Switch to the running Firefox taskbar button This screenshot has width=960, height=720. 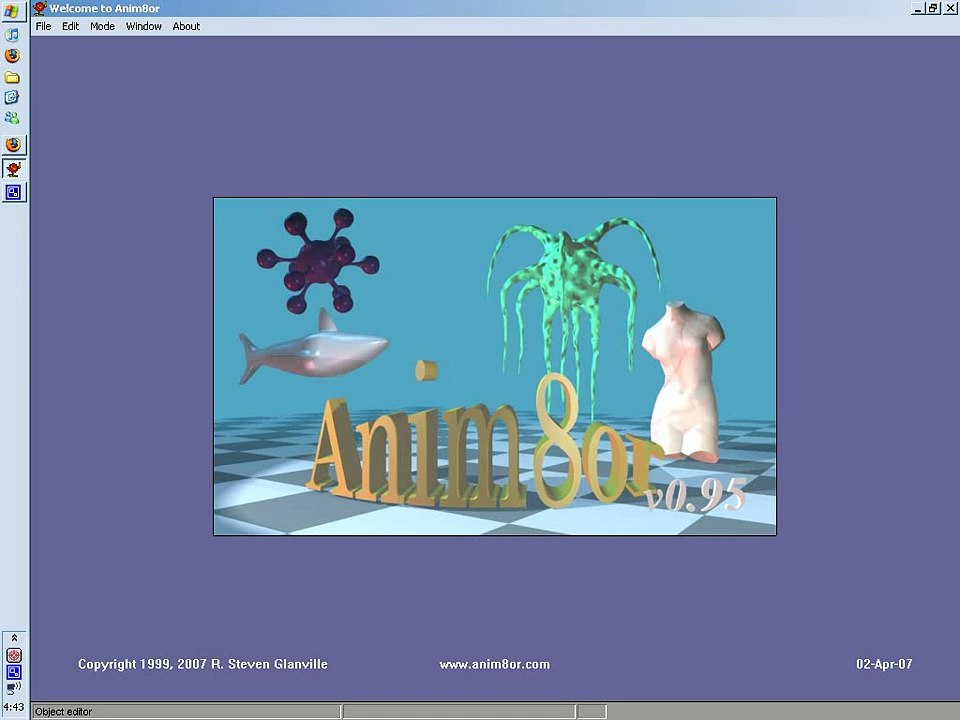13,144
